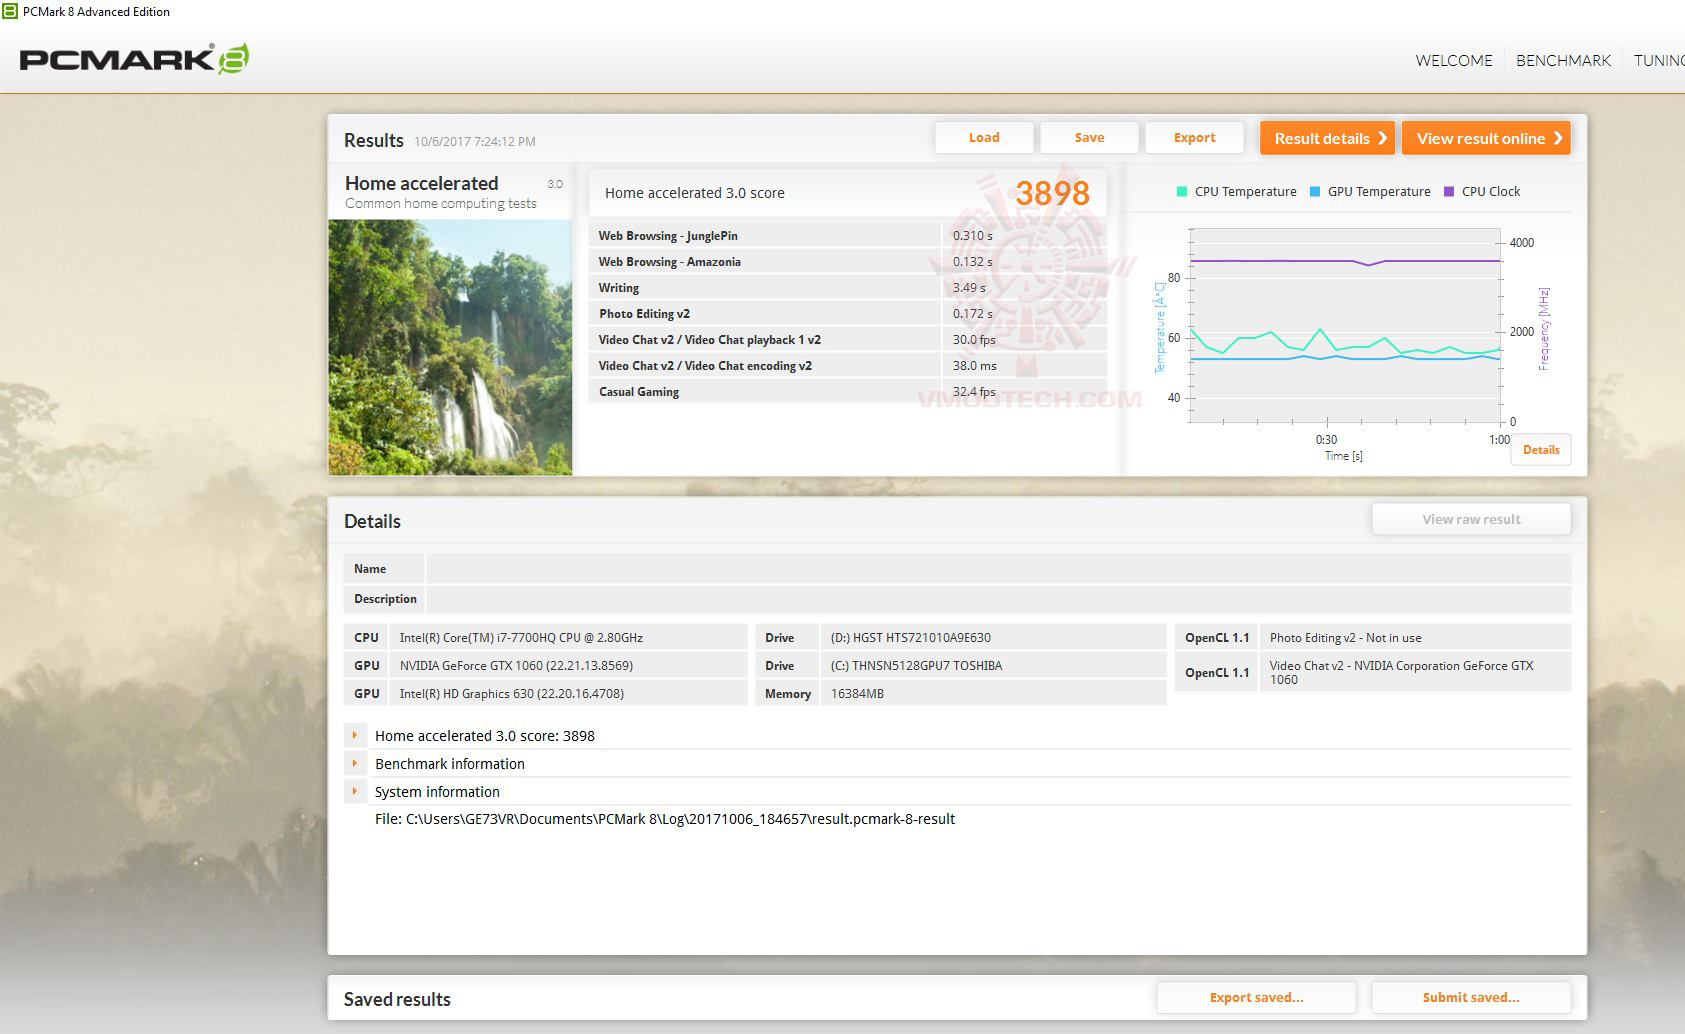Click the Description input field
Image resolution: width=1685 pixels, height=1034 pixels.
[x=998, y=598]
